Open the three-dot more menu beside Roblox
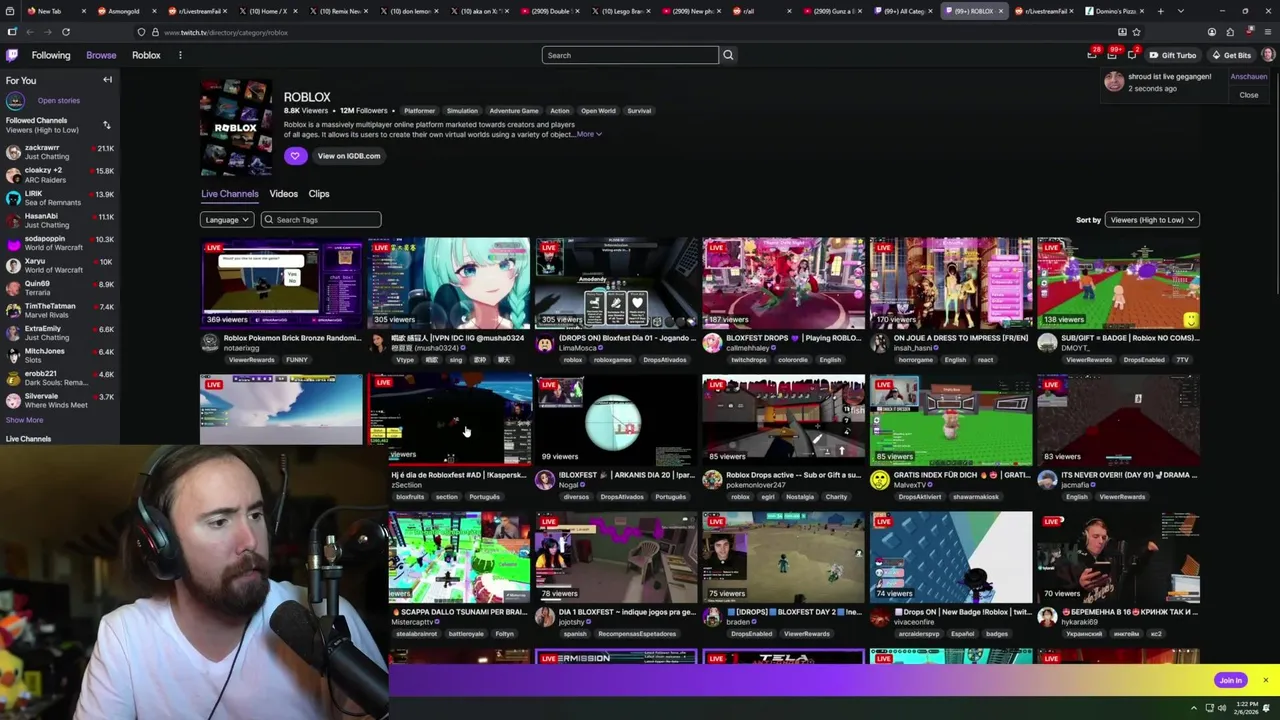This screenshot has width=1280, height=720. pyautogui.click(x=180, y=55)
